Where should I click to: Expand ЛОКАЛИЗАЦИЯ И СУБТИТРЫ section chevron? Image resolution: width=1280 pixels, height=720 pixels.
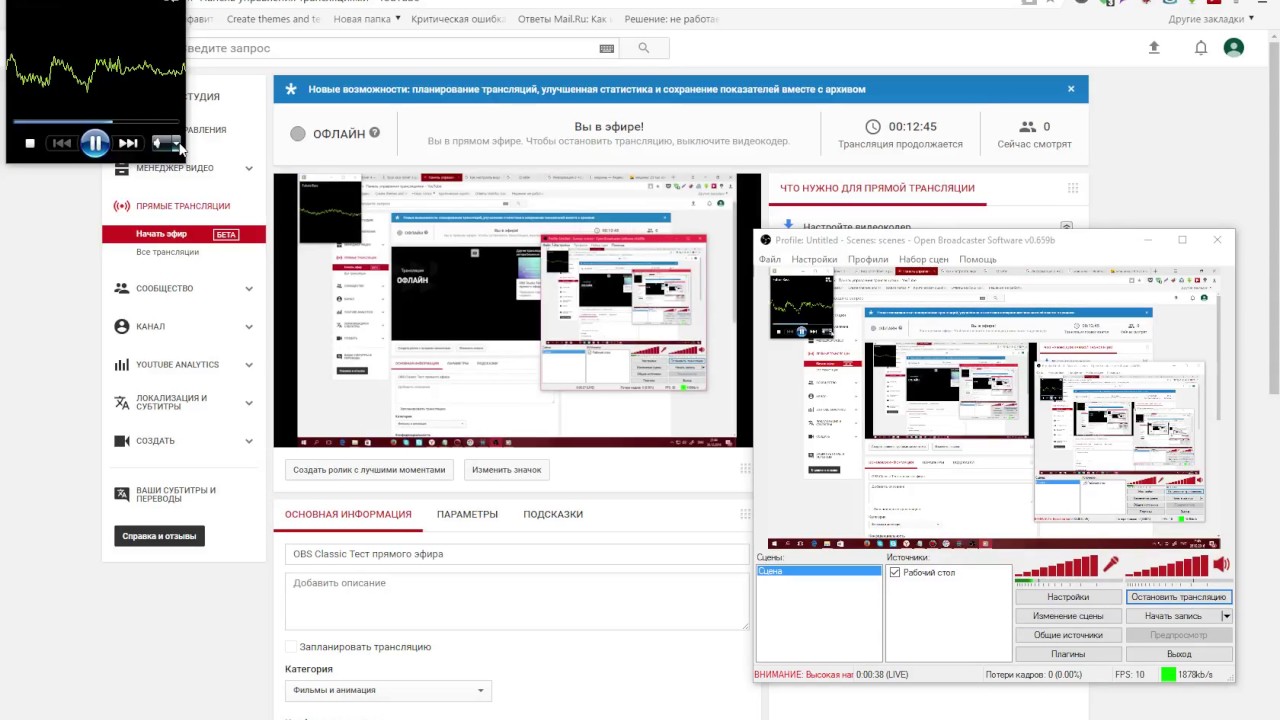coord(249,402)
